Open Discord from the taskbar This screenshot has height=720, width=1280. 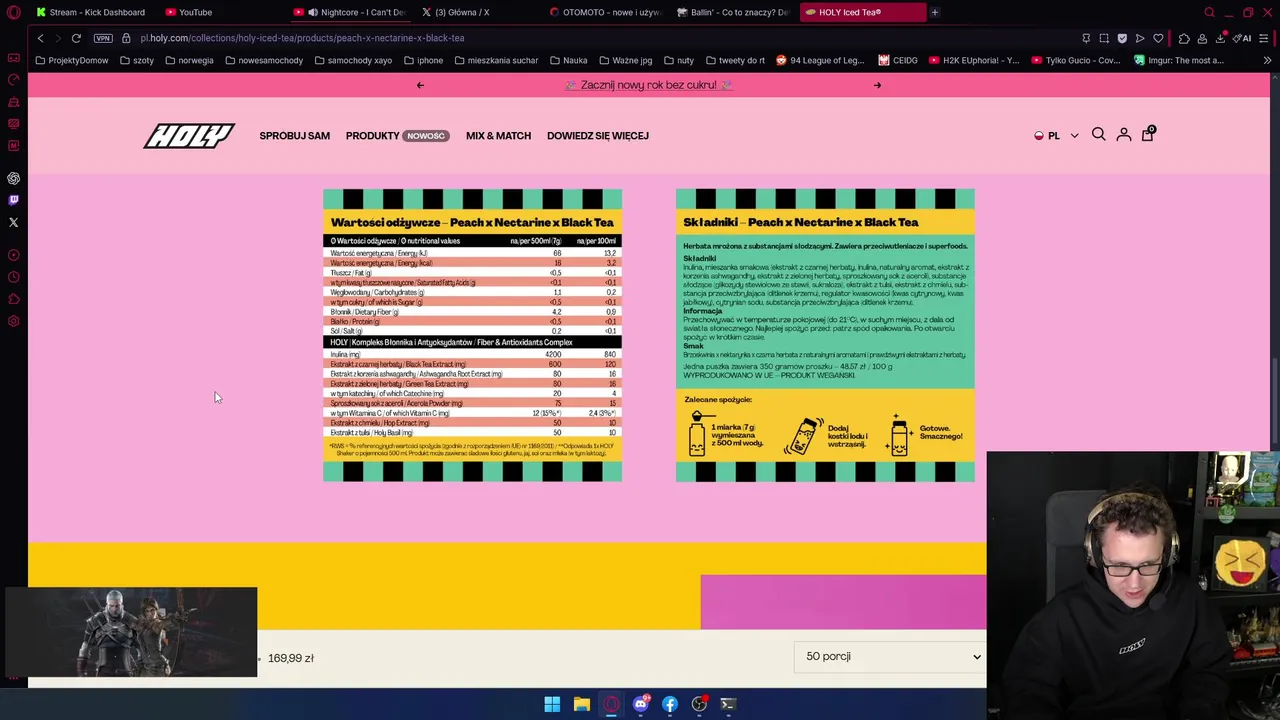(640, 704)
